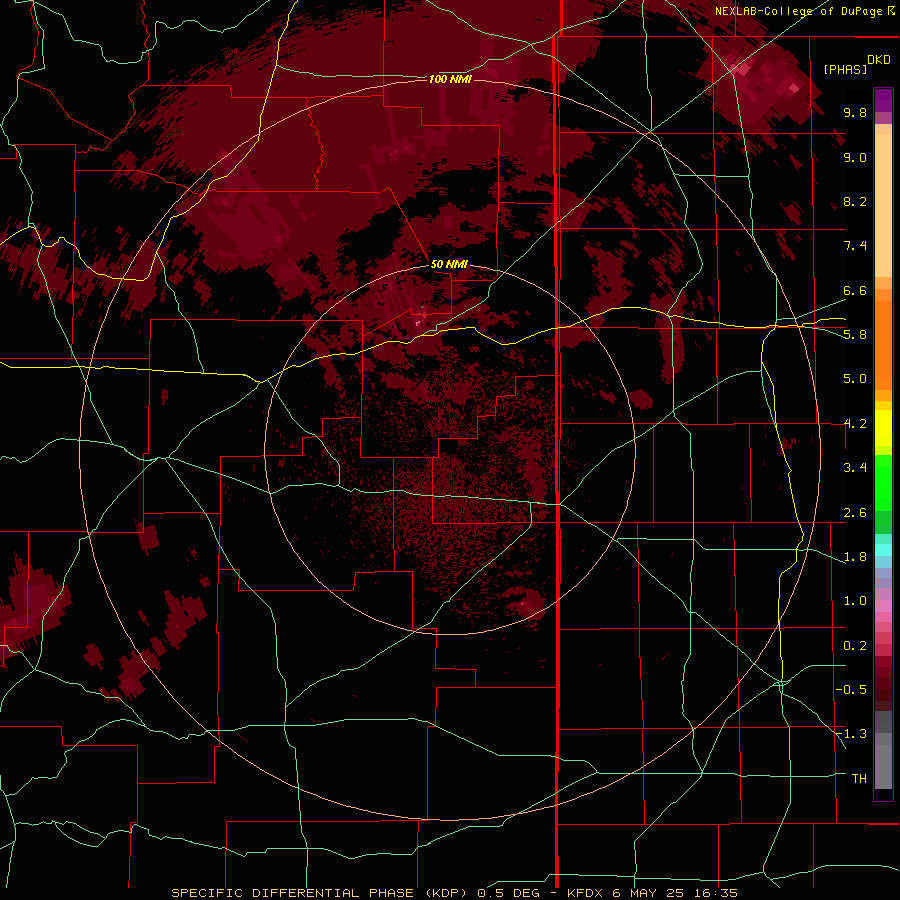Click the 9.0 color scale value
Image resolution: width=900 pixels, height=900 pixels.
tap(855, 157)
